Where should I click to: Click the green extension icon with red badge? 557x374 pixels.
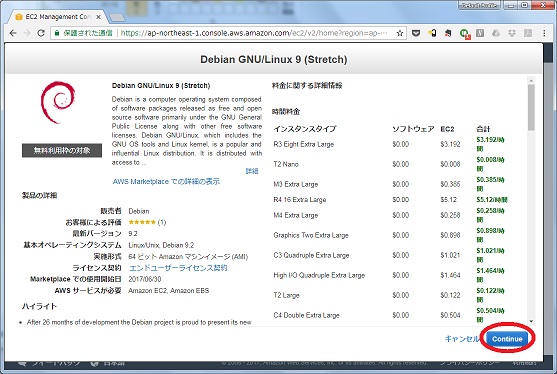click(464, 33)
